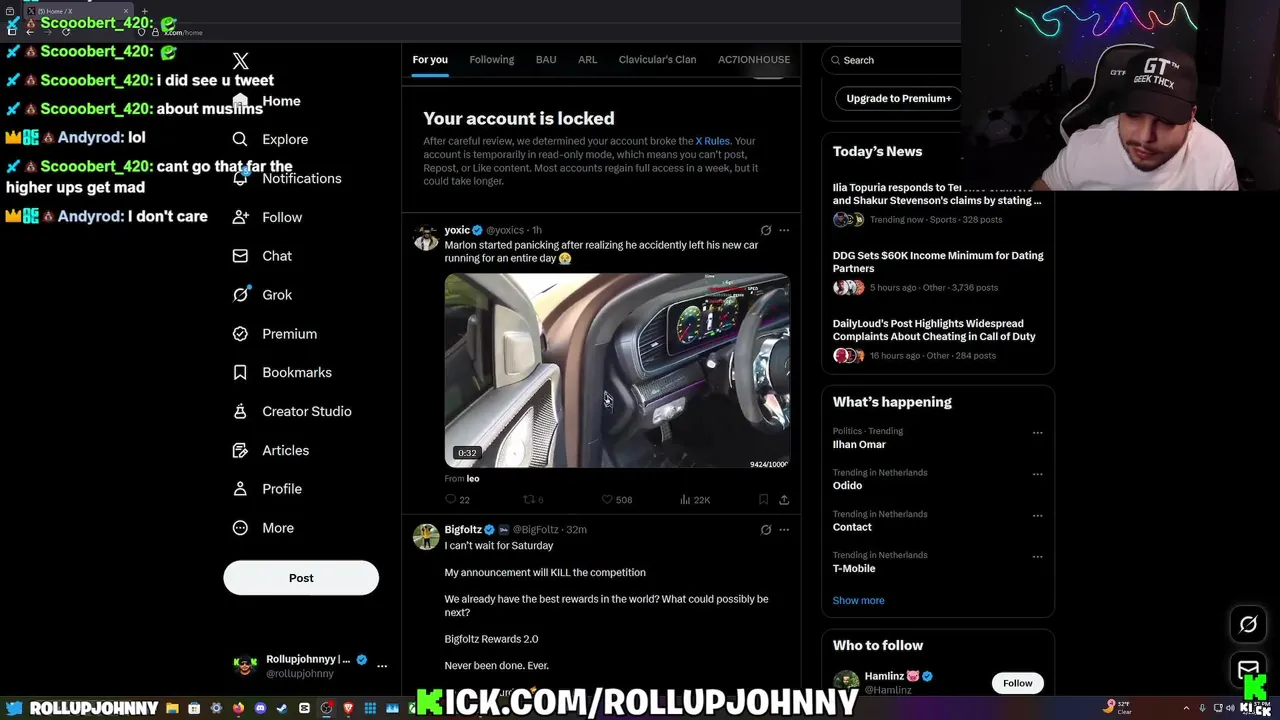The image size is (1280, 720).
Task: Open the X Rules link
Action: tap(713, 141)
